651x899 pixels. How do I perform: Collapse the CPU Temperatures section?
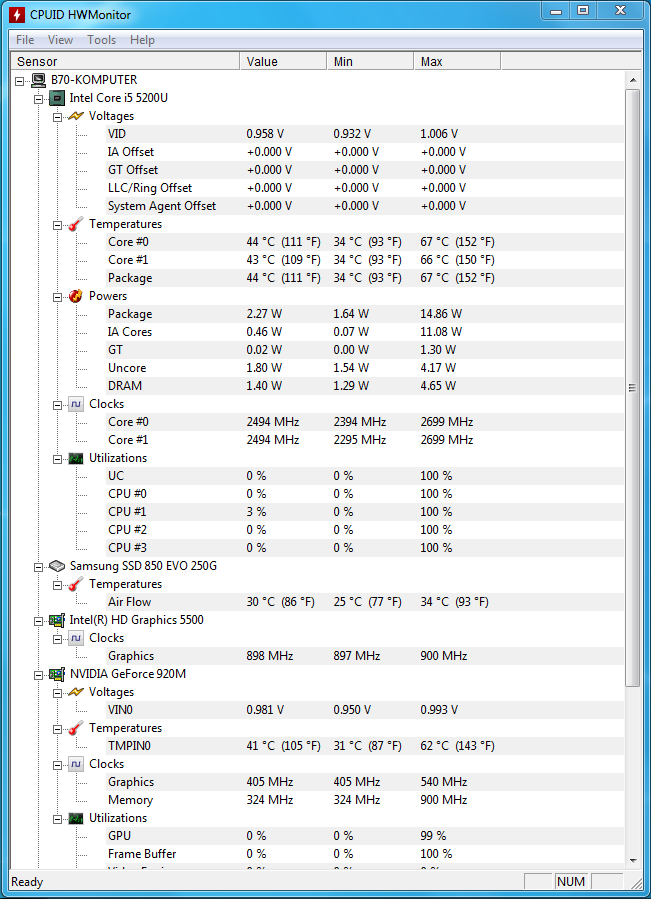click(x=57, y=225)
